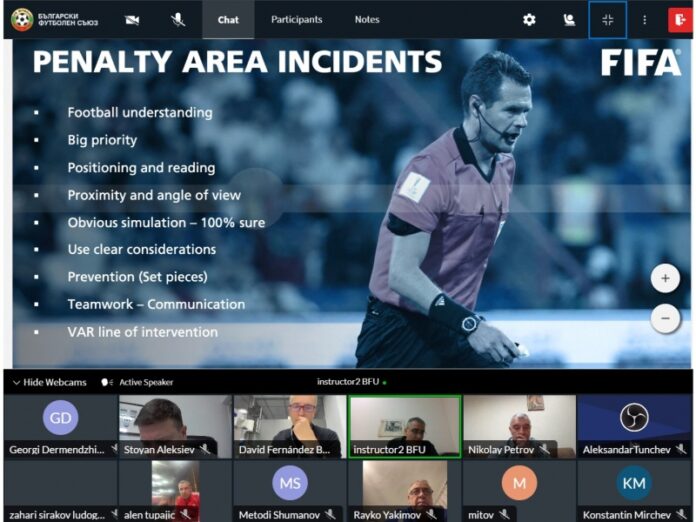Click the instructor2 BFU active speaker label
This screenshot has height=522, width=696.
348,382
